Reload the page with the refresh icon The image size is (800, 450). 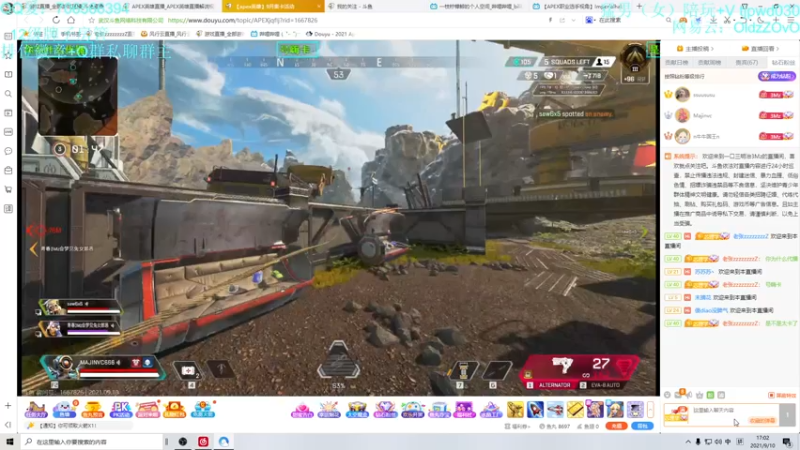tap(56, 20)
